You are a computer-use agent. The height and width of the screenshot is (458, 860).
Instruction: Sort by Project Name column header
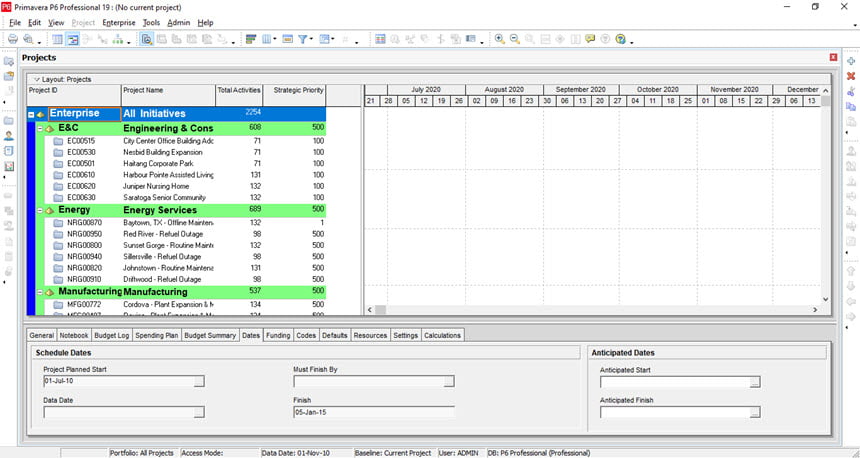point(168,95)
